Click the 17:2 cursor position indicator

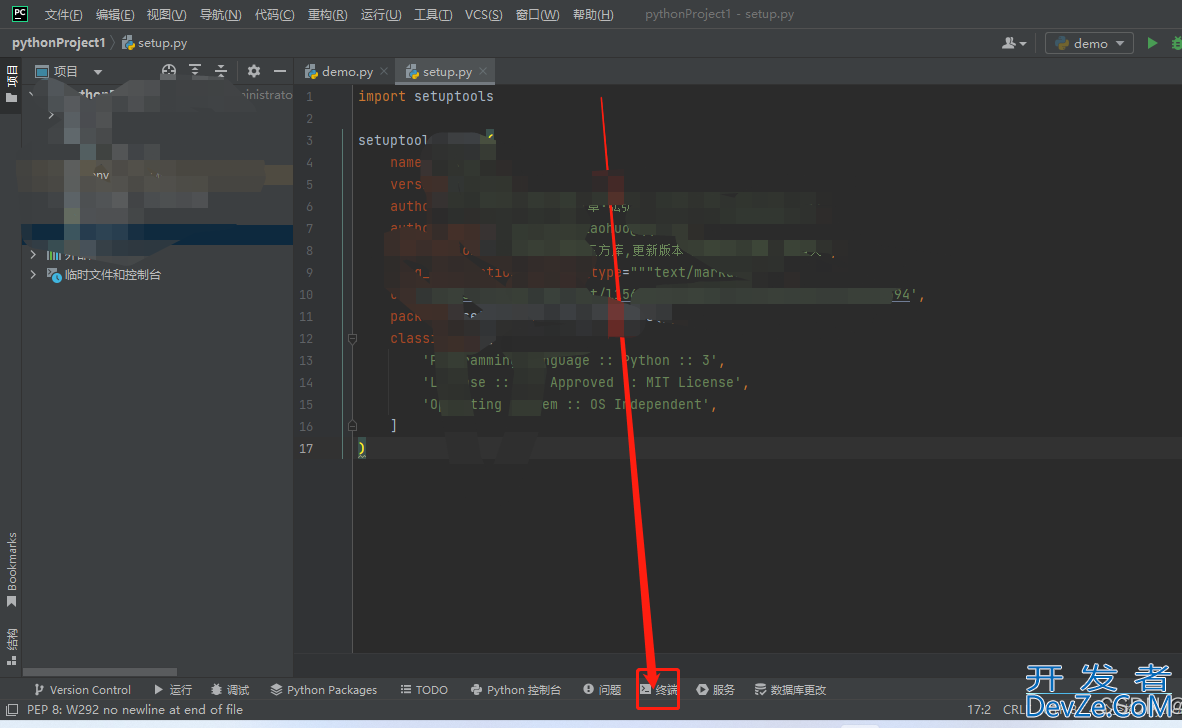pos(978,710)
